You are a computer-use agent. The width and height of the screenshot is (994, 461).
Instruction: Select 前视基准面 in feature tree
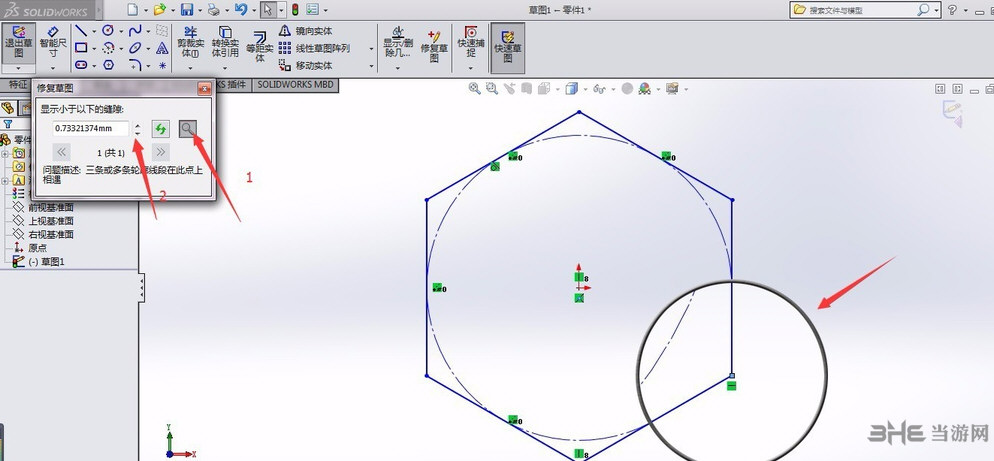pyautogui.click(x=51, y=207)
